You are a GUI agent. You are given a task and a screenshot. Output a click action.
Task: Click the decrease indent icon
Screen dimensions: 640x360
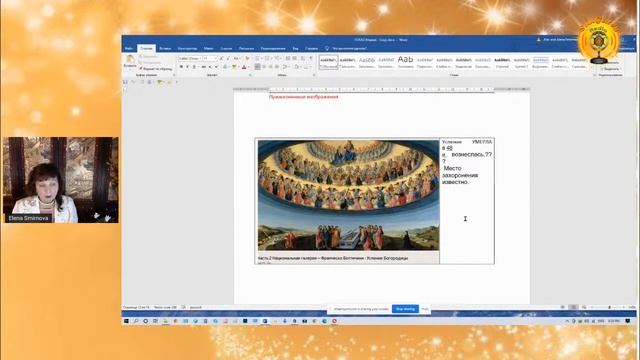[288, 58]
